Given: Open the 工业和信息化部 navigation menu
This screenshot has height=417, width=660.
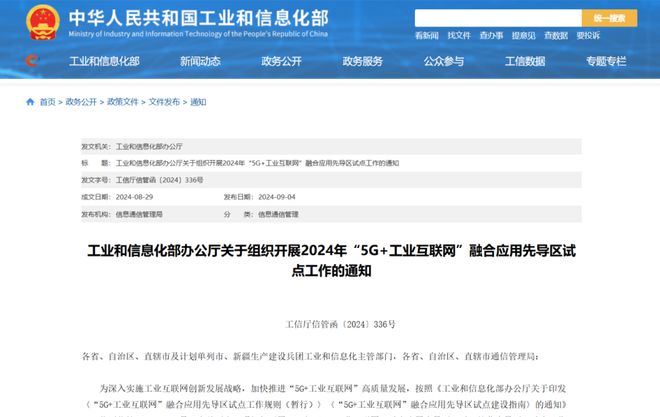Looking at the screenshot, I should tap(104, 61).
